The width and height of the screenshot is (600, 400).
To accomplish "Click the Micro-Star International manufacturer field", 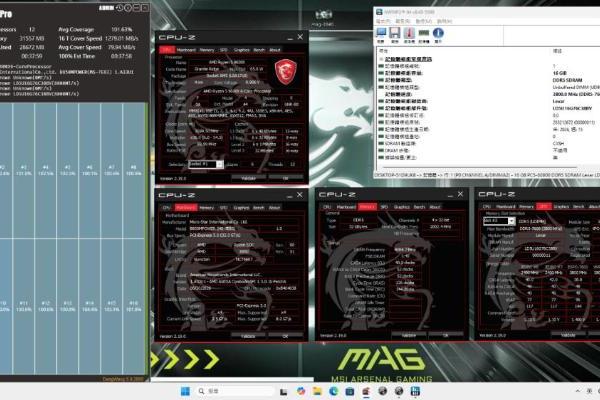I will pos(245,222).
